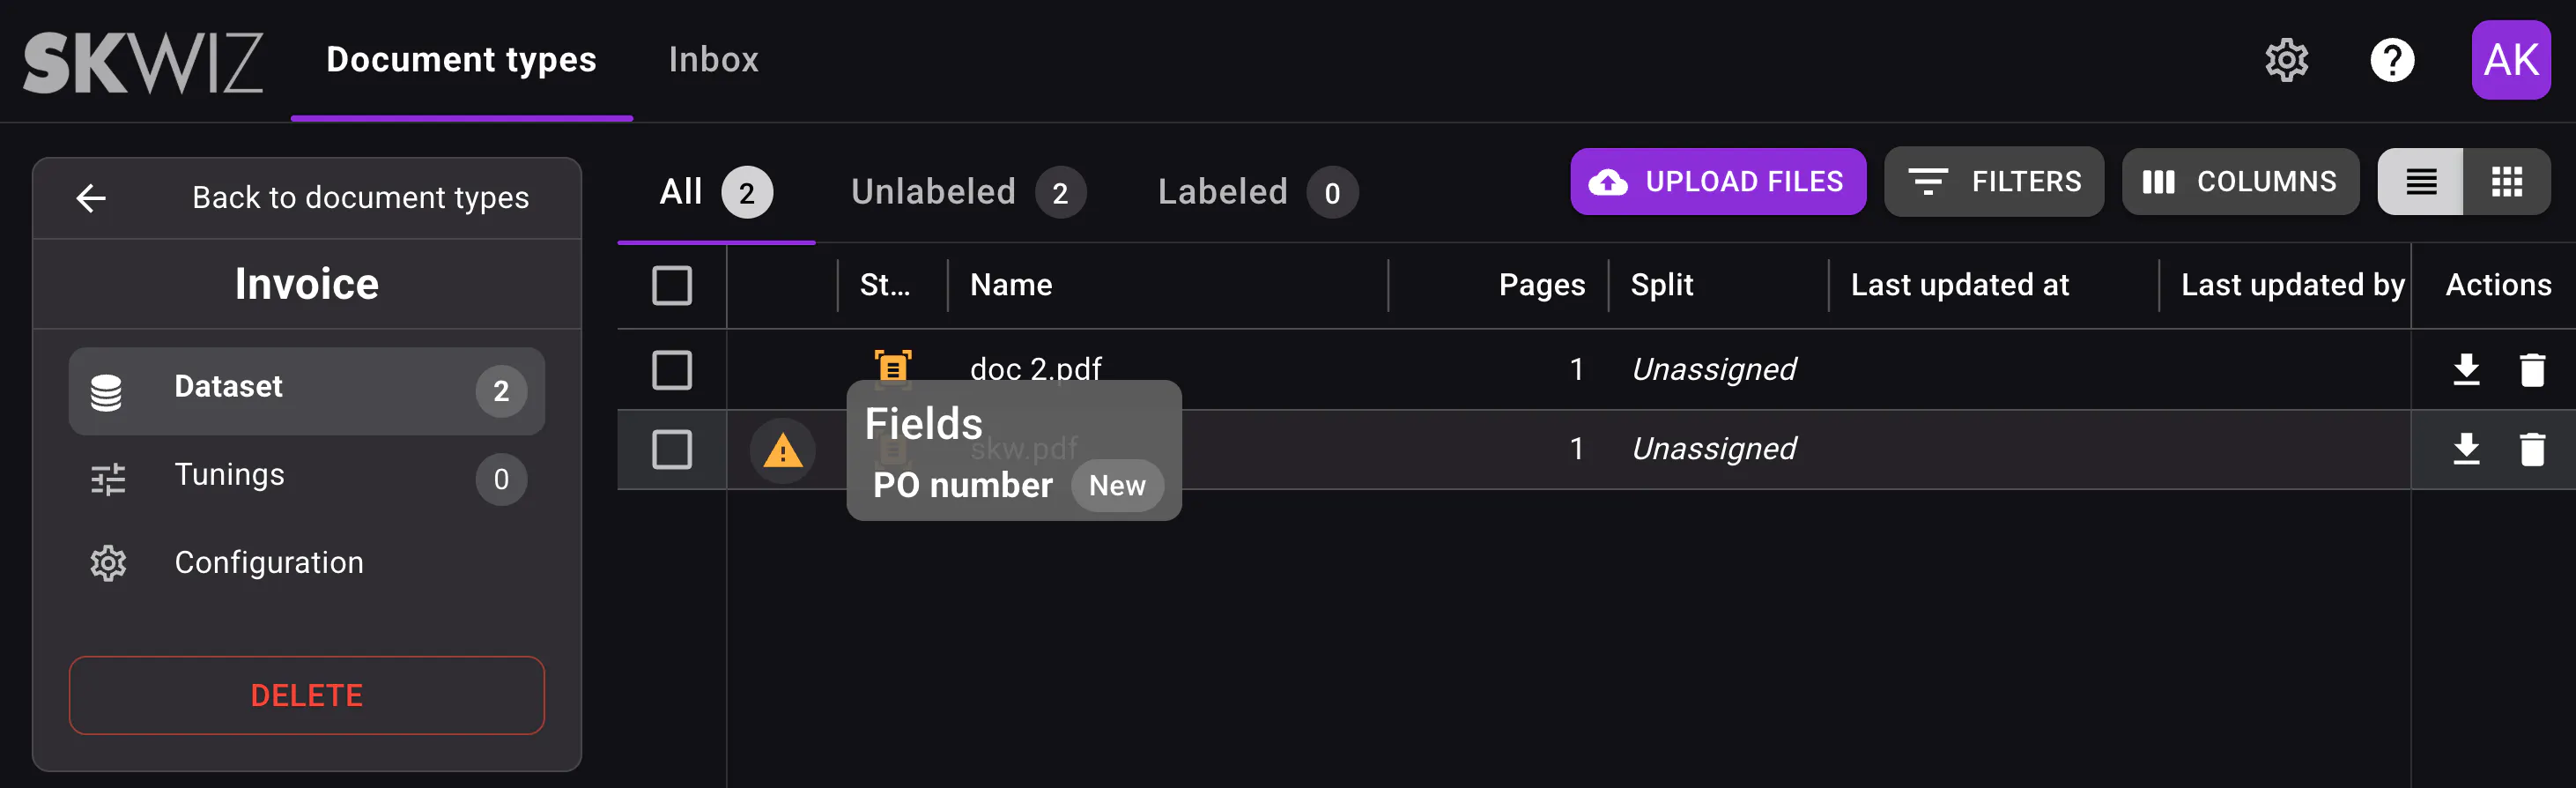
Task: Open Tunings via its sliders icon
Action: [x=108, y=479]
